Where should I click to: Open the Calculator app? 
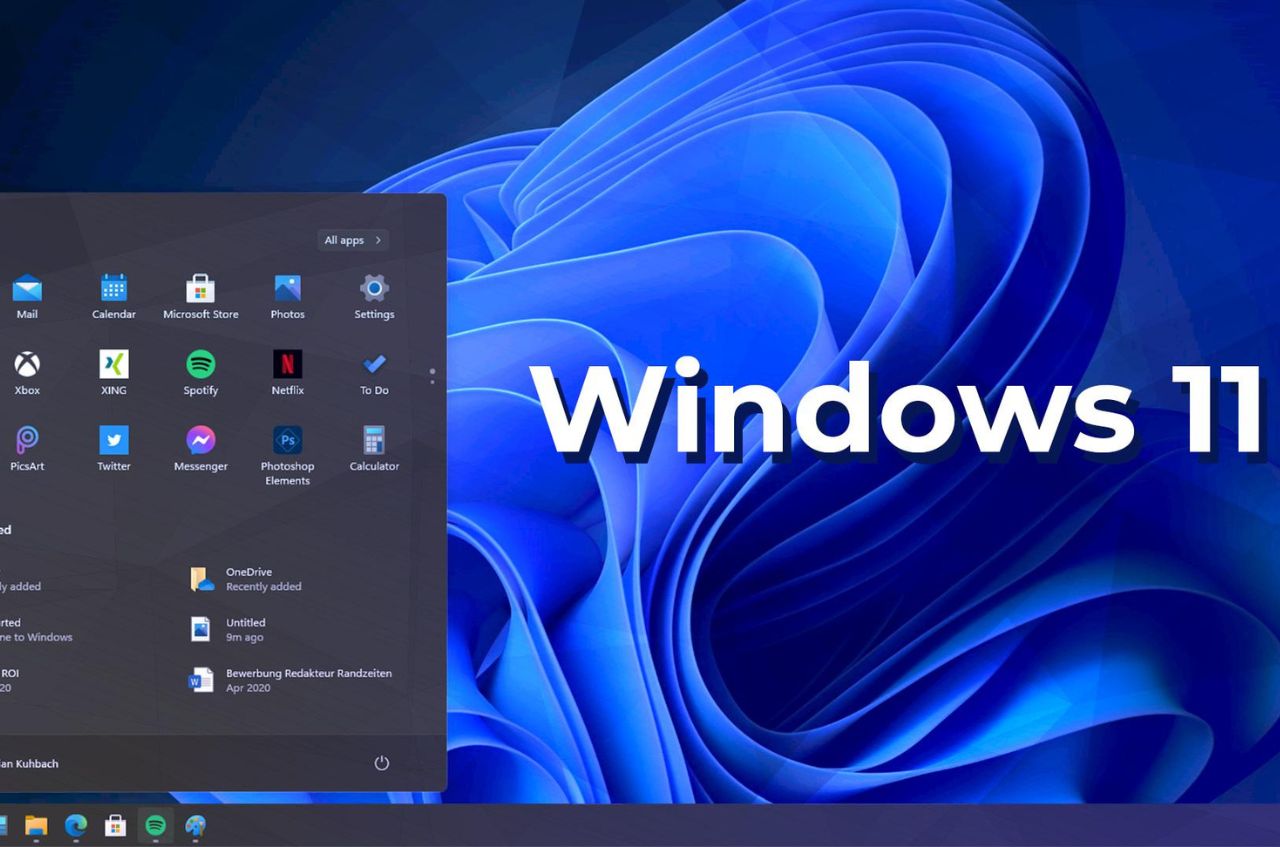[374, 449]
